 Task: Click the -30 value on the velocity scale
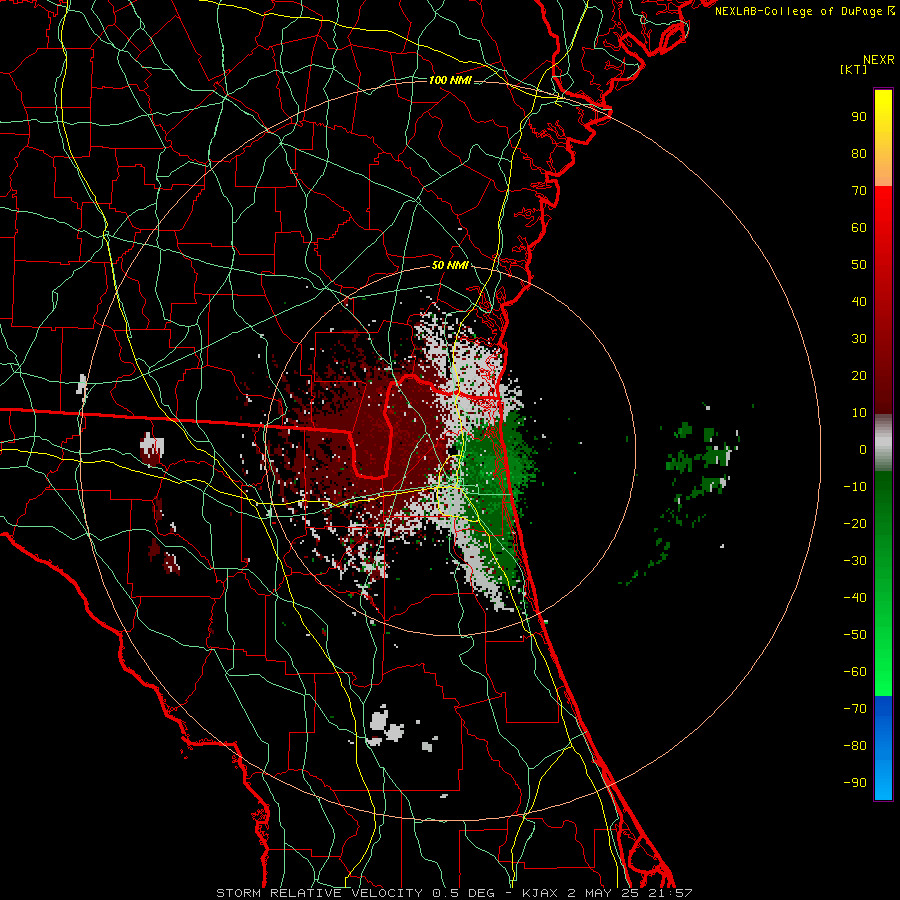click(855, 561)
